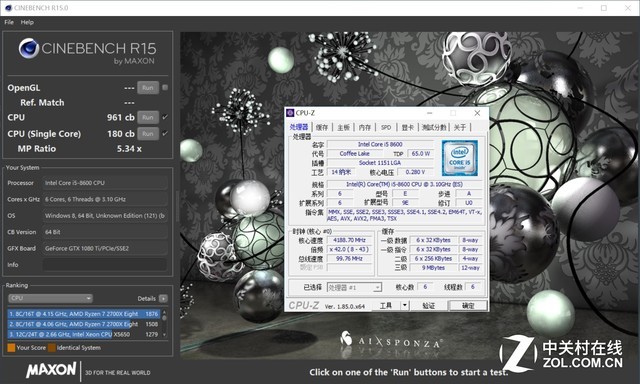
Task: Click the OS field showing Windows 8, 64 Bit
Action: pyautogui.click(x=105, y=215)
